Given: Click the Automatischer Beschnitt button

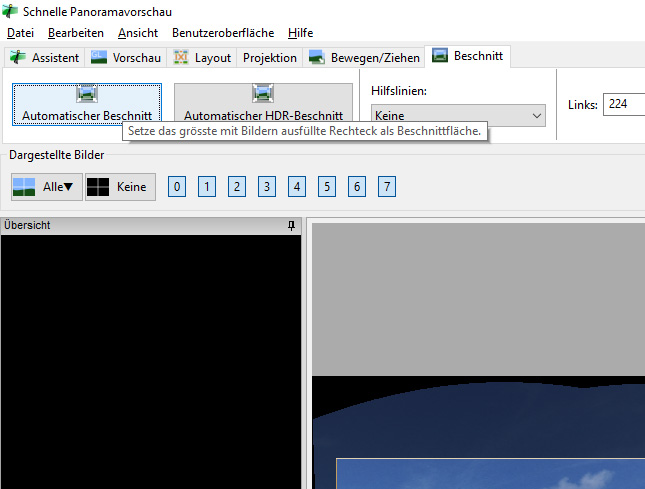Looking at the screenshot, I should (x=87, y=104).
